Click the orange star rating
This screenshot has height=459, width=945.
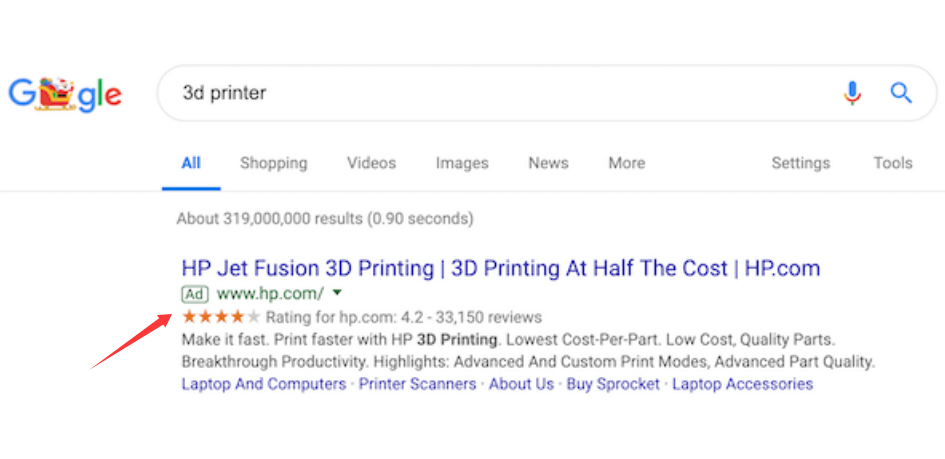pos(221,317)
